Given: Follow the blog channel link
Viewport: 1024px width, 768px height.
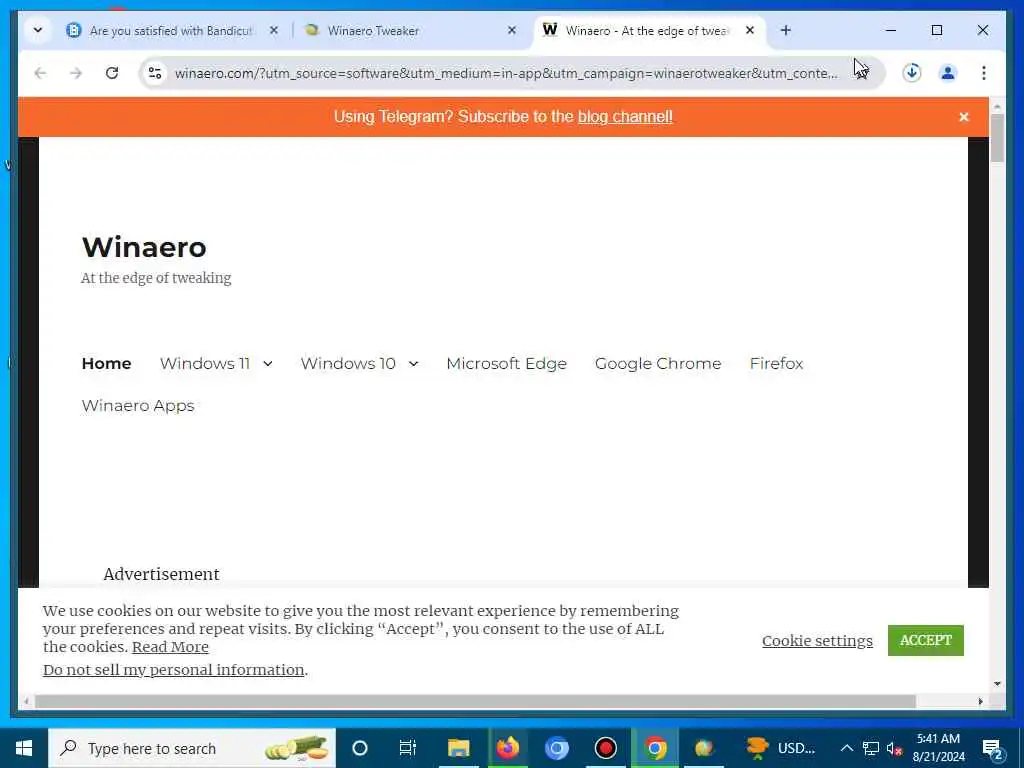Looking at the screenshot, I should click(625, 117).
